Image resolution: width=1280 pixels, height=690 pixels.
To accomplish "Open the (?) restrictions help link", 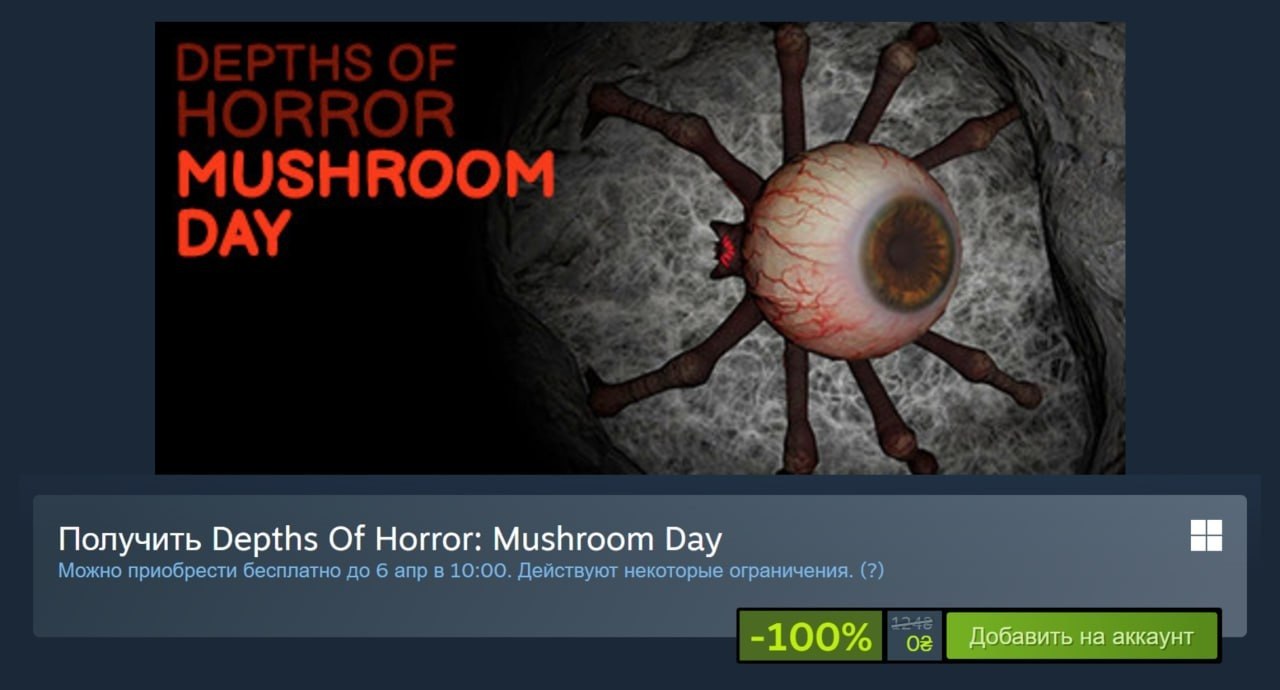I will [872, 571].
